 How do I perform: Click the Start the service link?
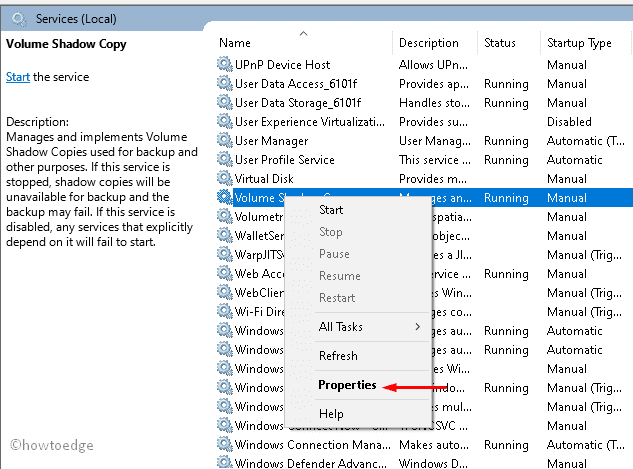[17, 77]
